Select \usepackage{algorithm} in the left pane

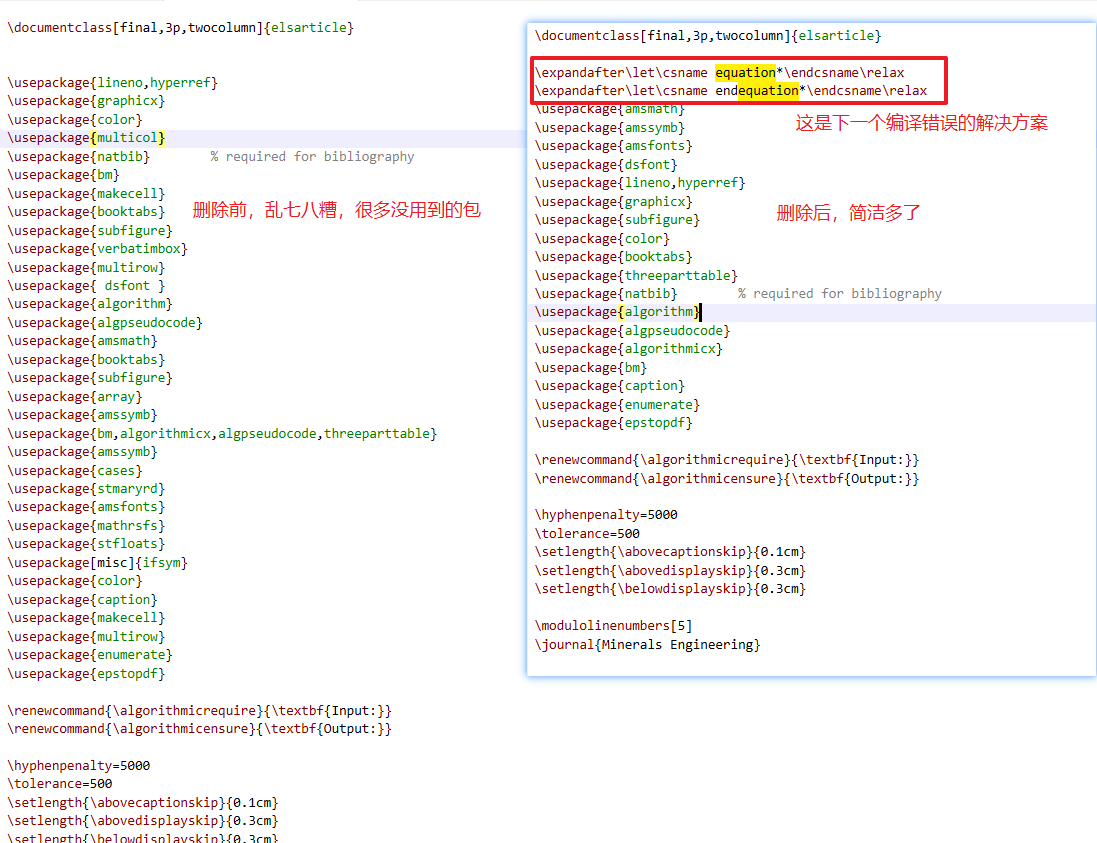point(90,304)
